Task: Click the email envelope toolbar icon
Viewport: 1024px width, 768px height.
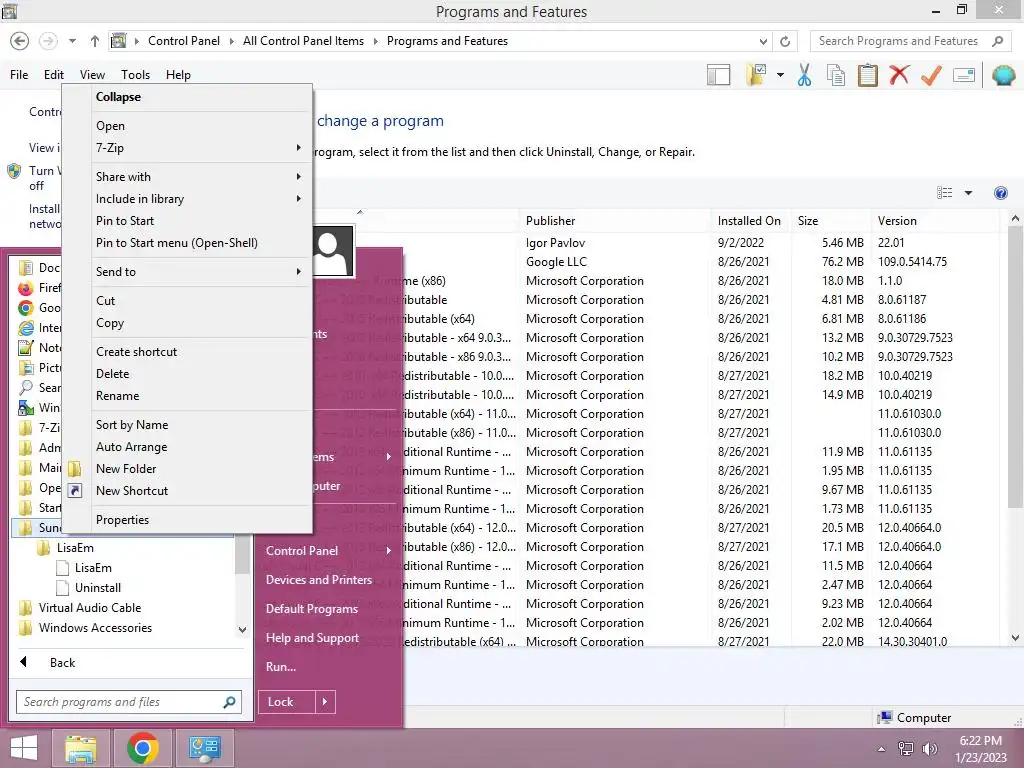Action: point(964,75)
